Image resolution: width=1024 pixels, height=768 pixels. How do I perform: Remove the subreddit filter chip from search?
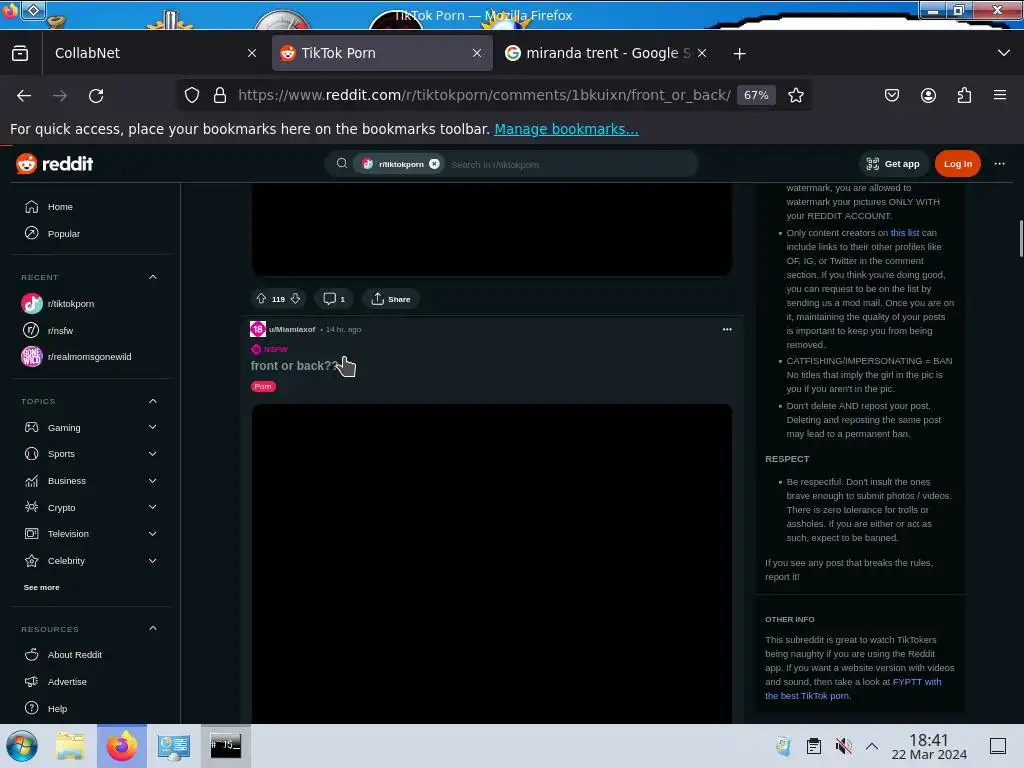(434, 164)
